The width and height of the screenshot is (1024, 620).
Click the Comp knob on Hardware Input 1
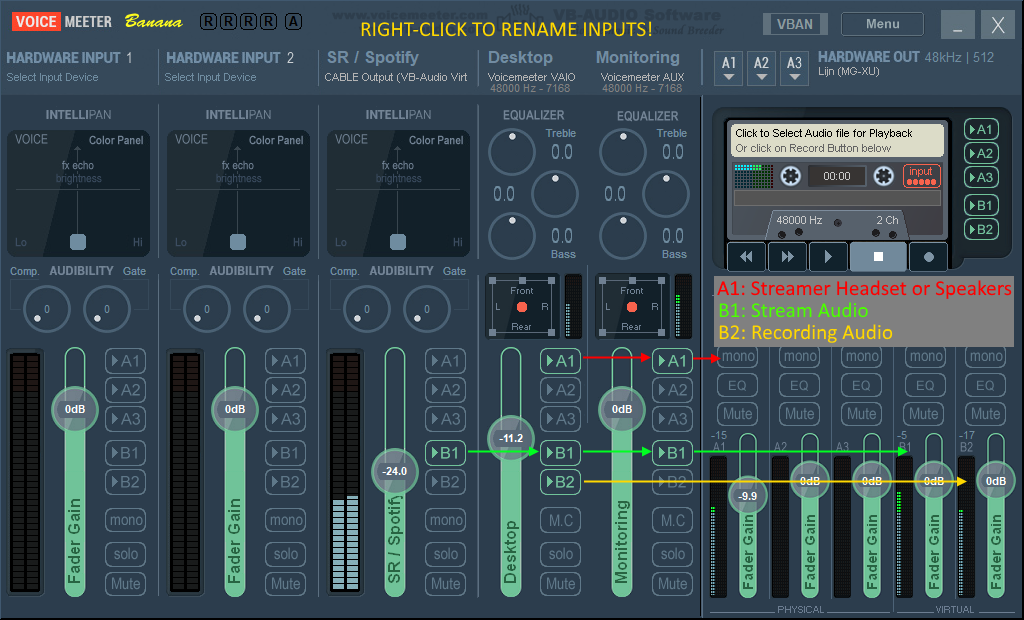(46, 309)
